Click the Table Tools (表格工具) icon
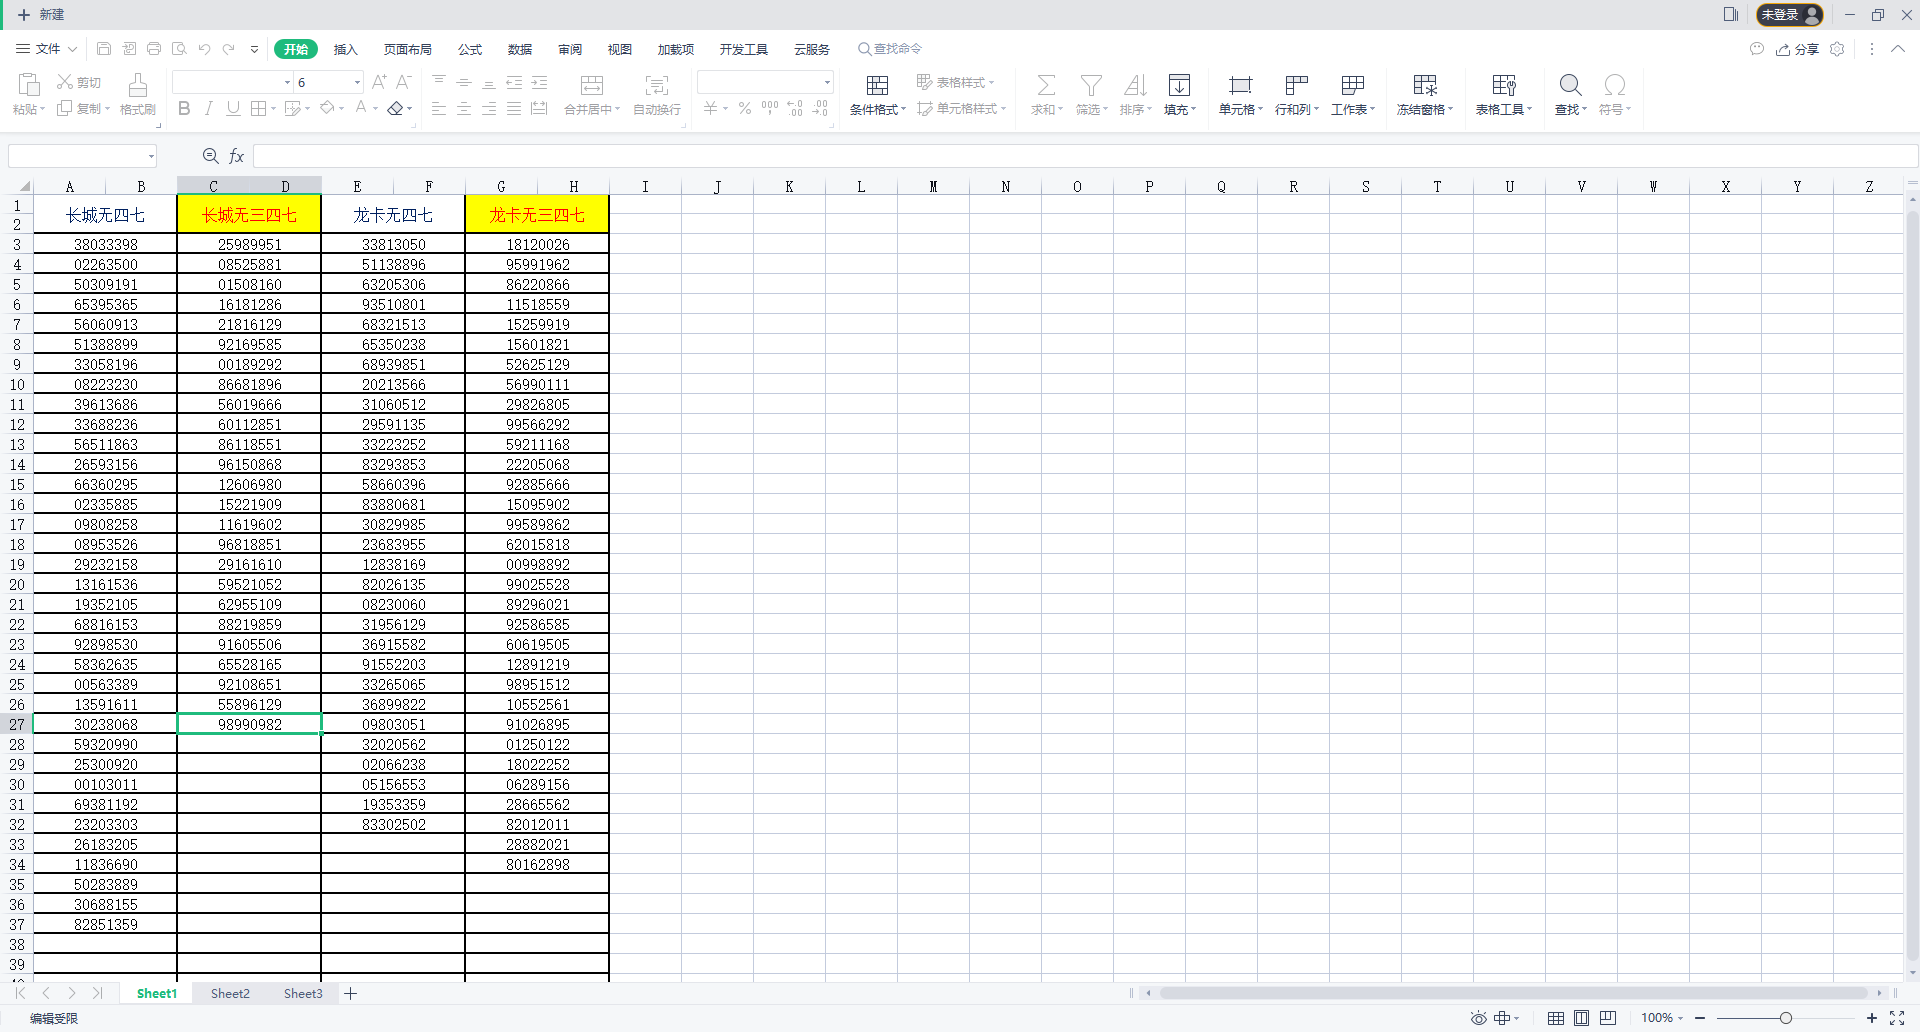The image size is (1920, 1032). [x=1503, y=86]
